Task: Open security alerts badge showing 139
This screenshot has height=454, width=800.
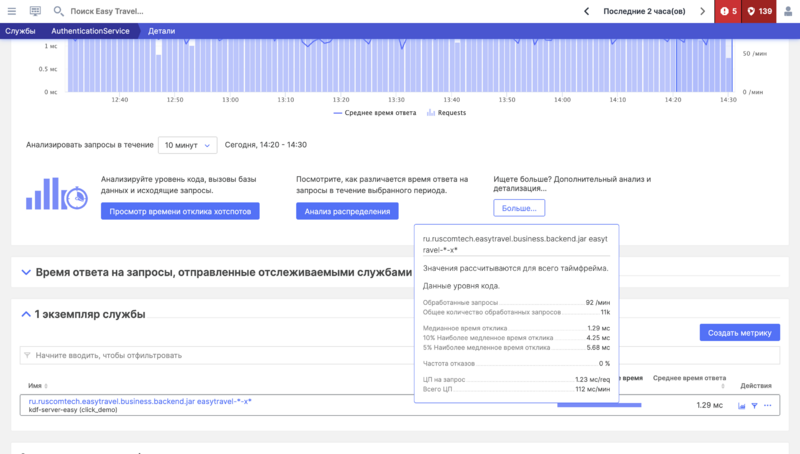Action: (759, 11)
